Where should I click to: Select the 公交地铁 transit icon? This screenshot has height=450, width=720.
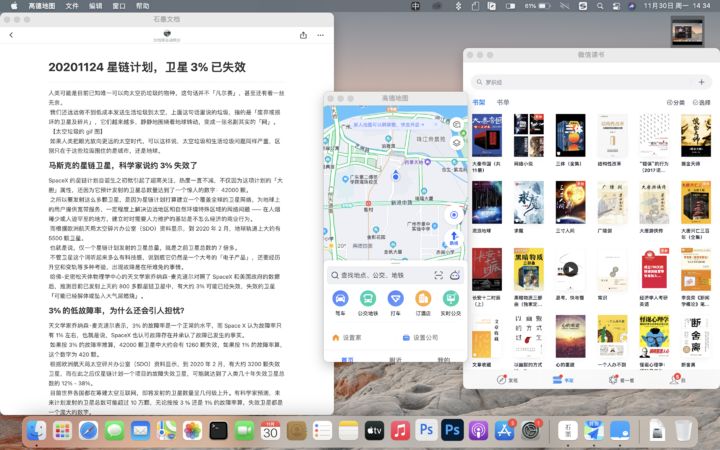(368, 299)
